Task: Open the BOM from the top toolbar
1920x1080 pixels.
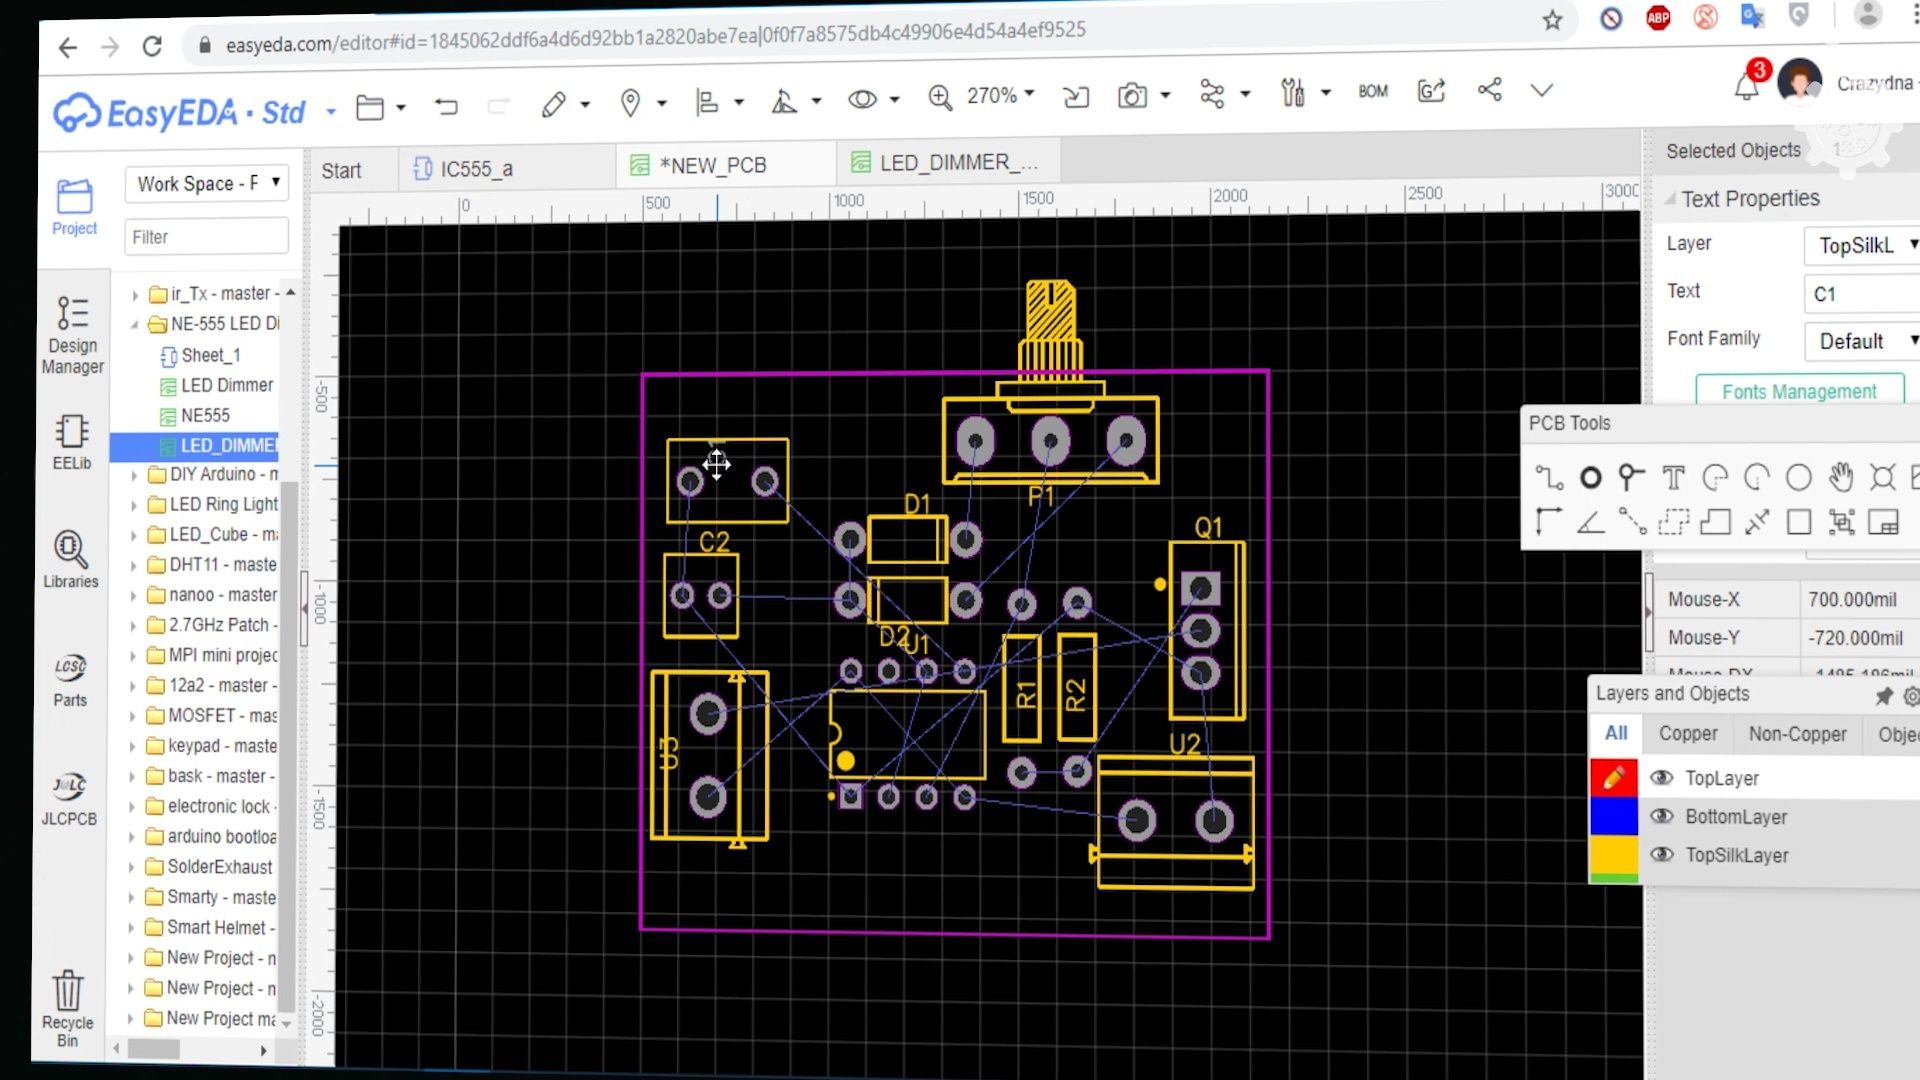Action: [x=1373, y=91]
